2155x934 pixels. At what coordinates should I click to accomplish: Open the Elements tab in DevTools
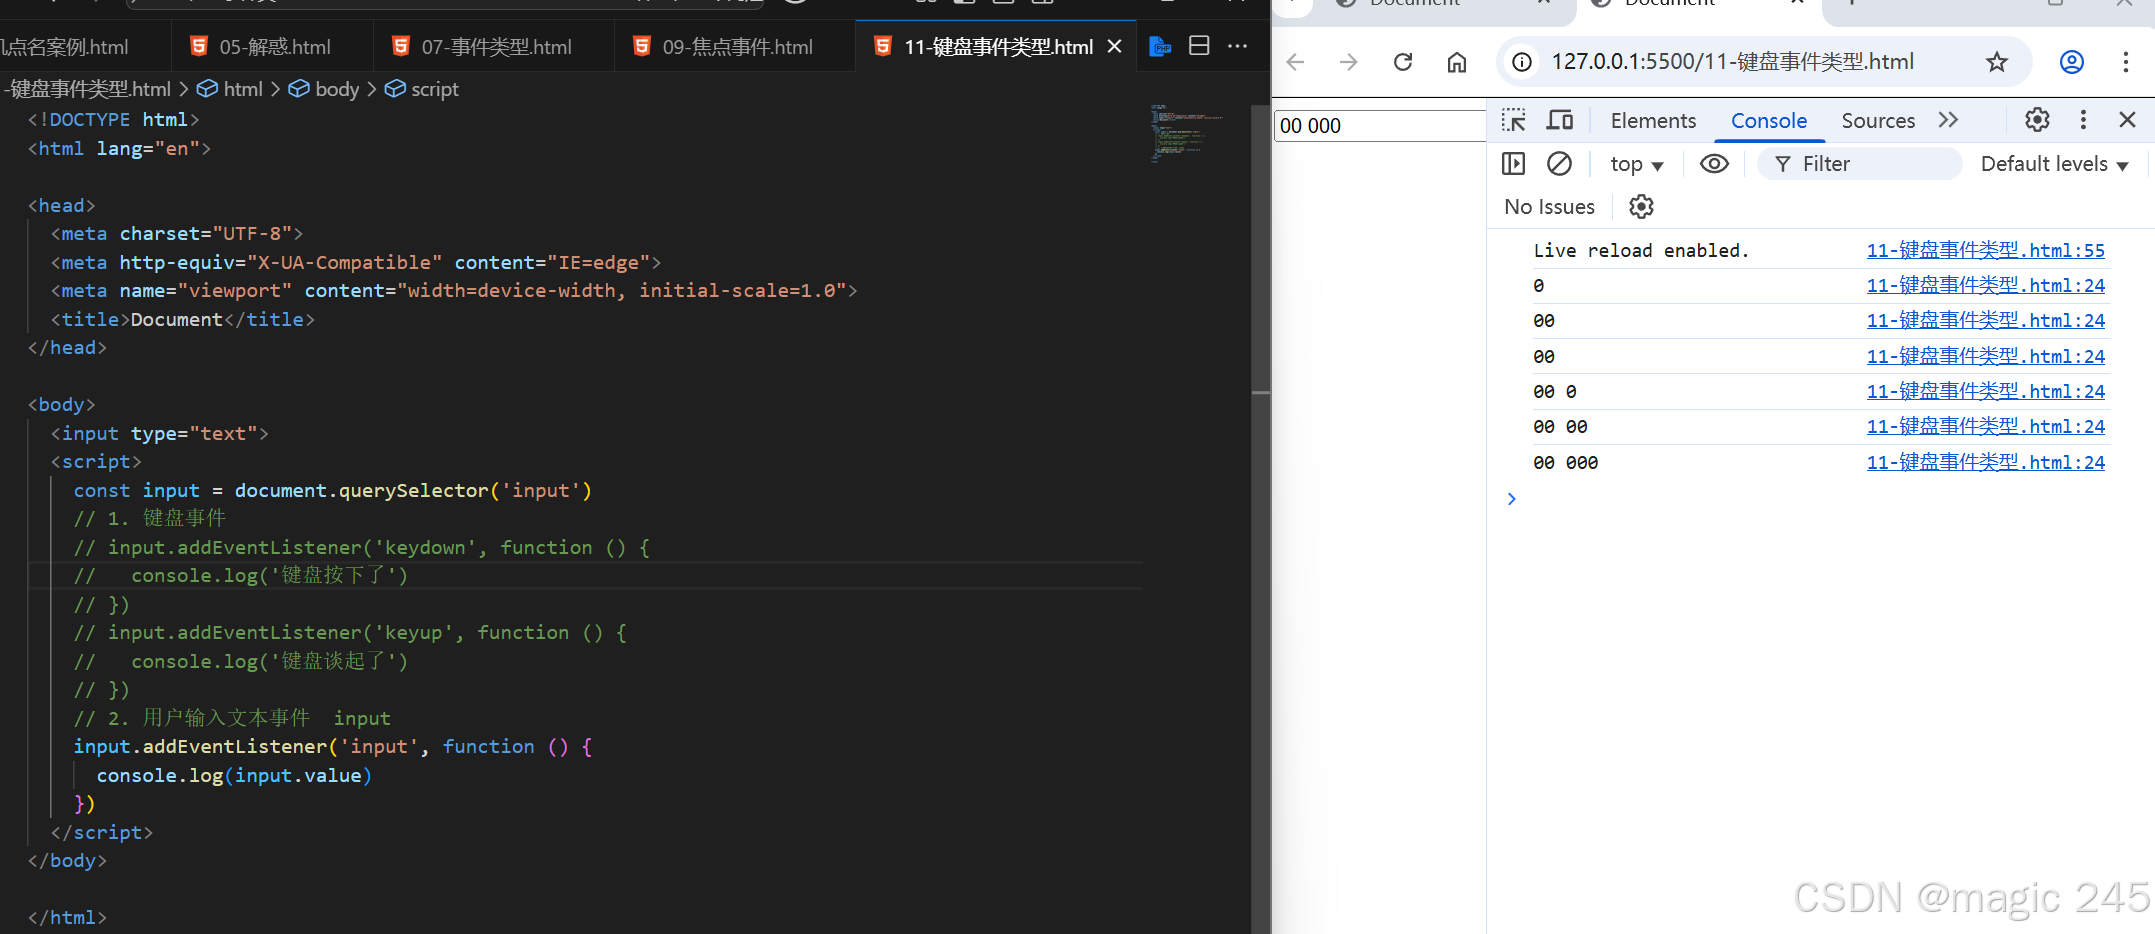pos(1653,121)
